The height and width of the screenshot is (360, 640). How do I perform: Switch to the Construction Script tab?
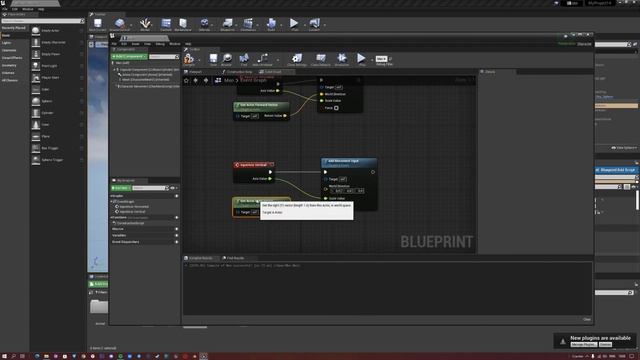point(238,72)
